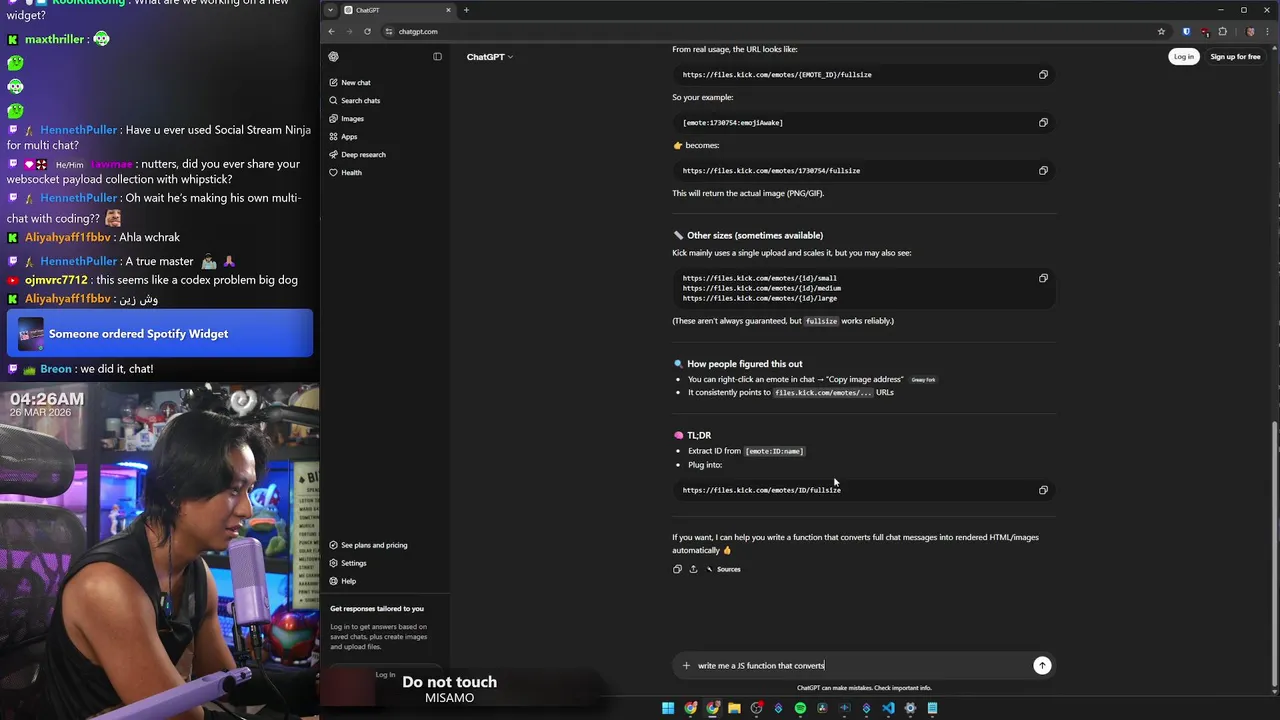This screenshot has width=1280, height=720.
Task: Open the Chrome profile avatar
Action: click(1249, 31)
